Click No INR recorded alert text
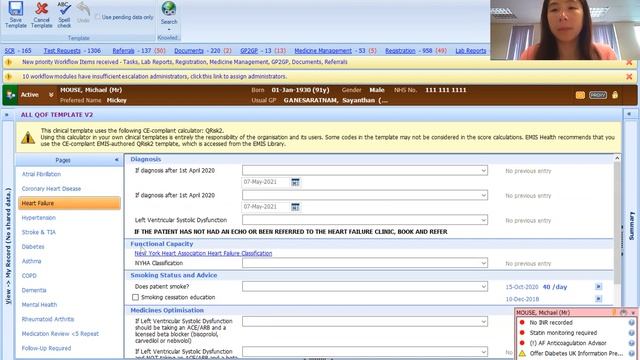Image resolution: width=640 pixels, height=360 pixels. click(551, 322)
